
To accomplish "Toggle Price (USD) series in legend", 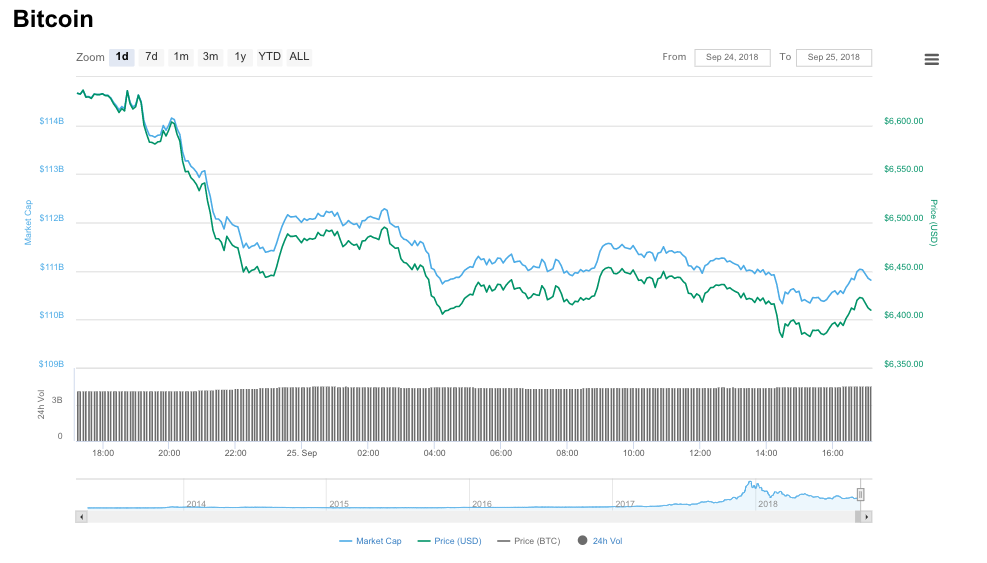I will click(449, 541).
